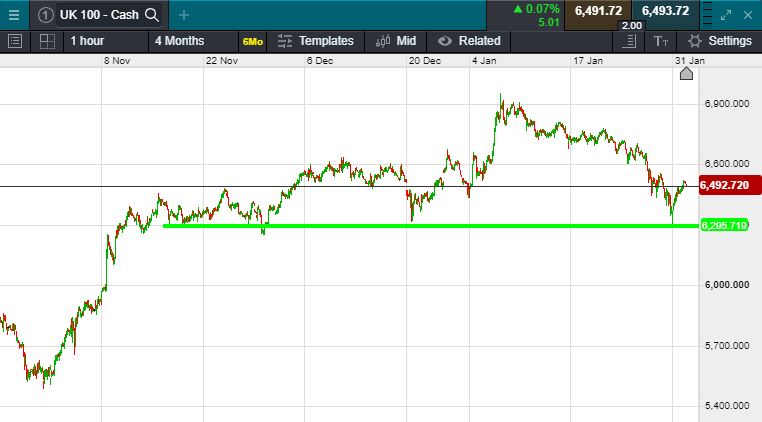Open the Related instruments menu
This screenshot has width=762, height=422.
(x=480, y=41)
